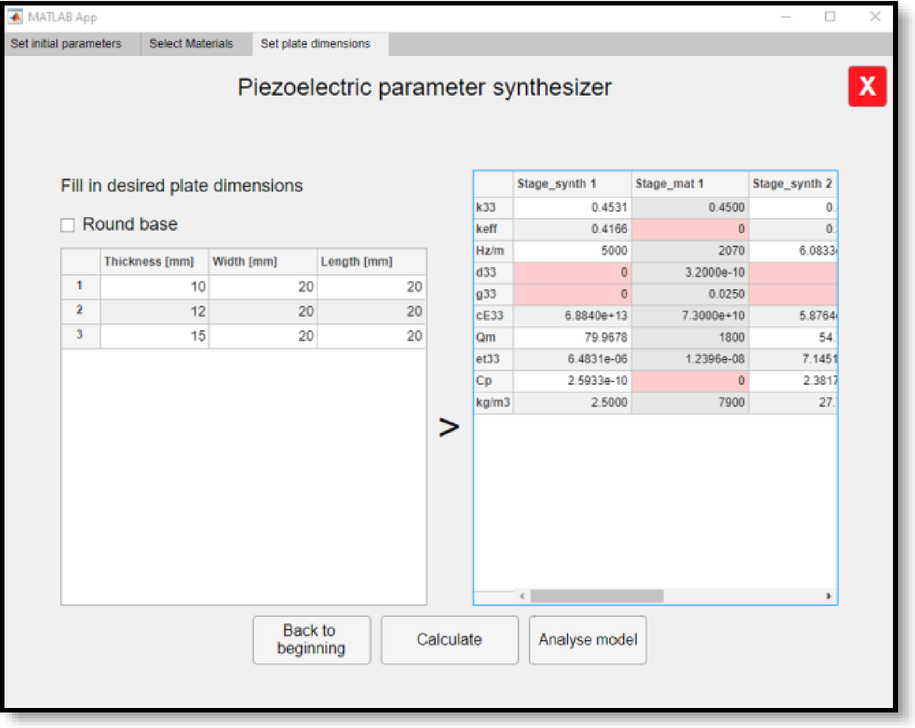Click the horizontal scrollbar right arrow
915x728 pixels.
(x=828, y=596)
